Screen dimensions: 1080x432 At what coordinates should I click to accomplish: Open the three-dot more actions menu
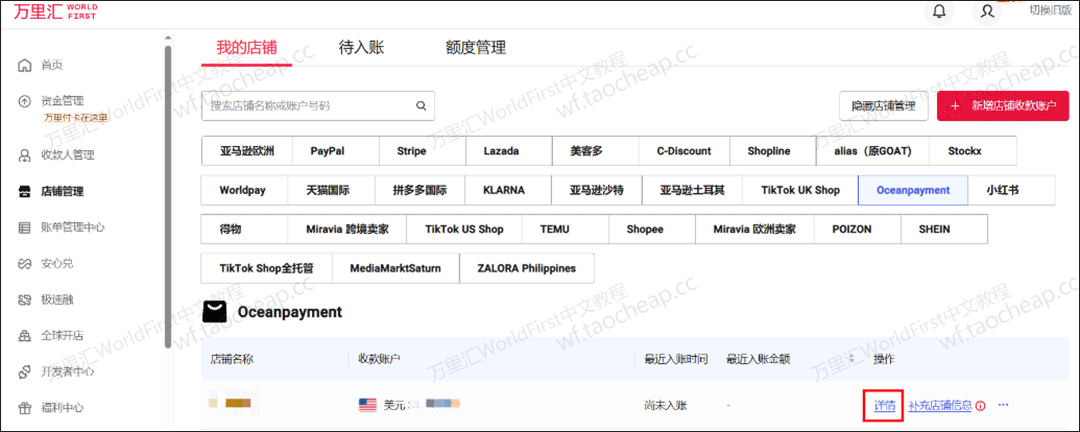pos(1003,405)
